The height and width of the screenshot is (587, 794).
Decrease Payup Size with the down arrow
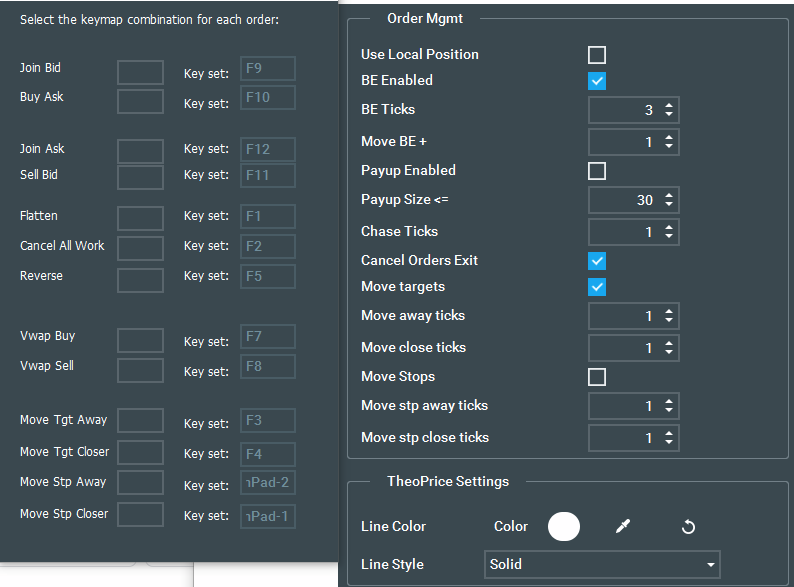(669, 205)
